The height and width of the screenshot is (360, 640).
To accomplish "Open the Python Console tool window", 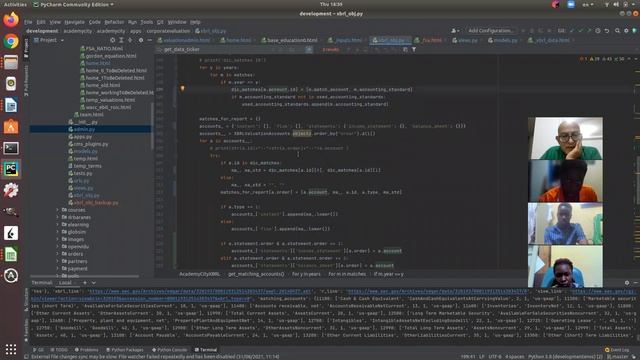I will click(x=169, y=350).
